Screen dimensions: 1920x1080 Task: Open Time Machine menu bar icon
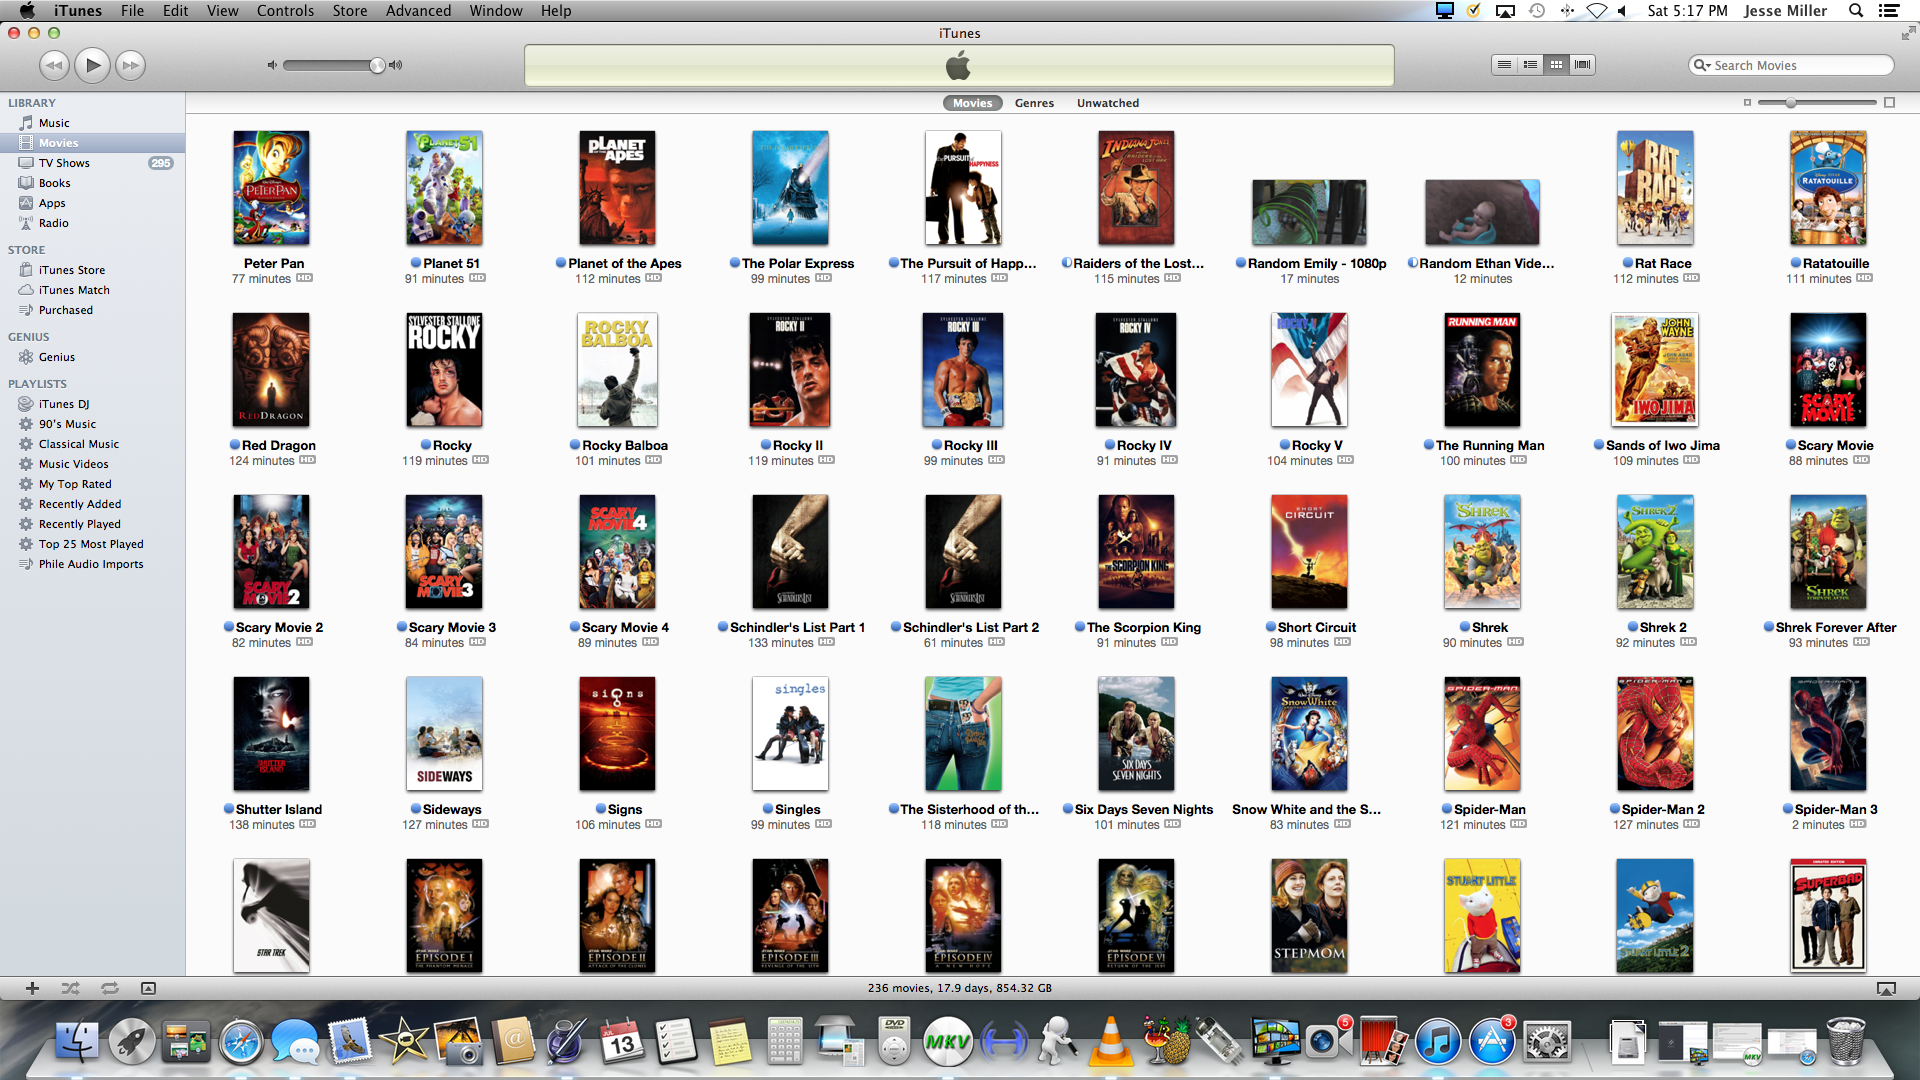(1537, 11)
